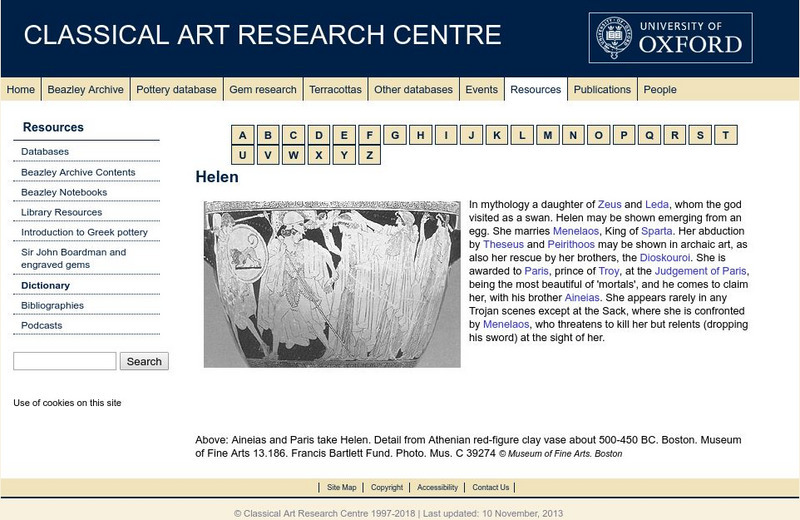Open dictionary letter I

(x=446, y=135)
